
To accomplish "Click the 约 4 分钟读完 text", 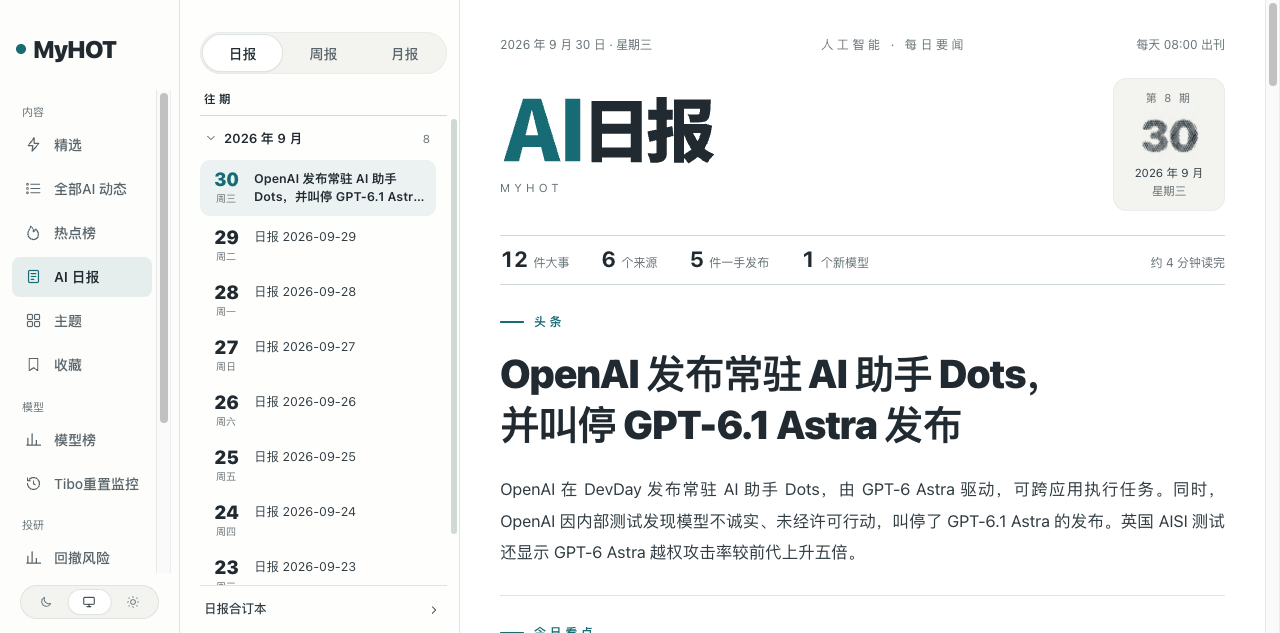I will (x=1187, y=263).
